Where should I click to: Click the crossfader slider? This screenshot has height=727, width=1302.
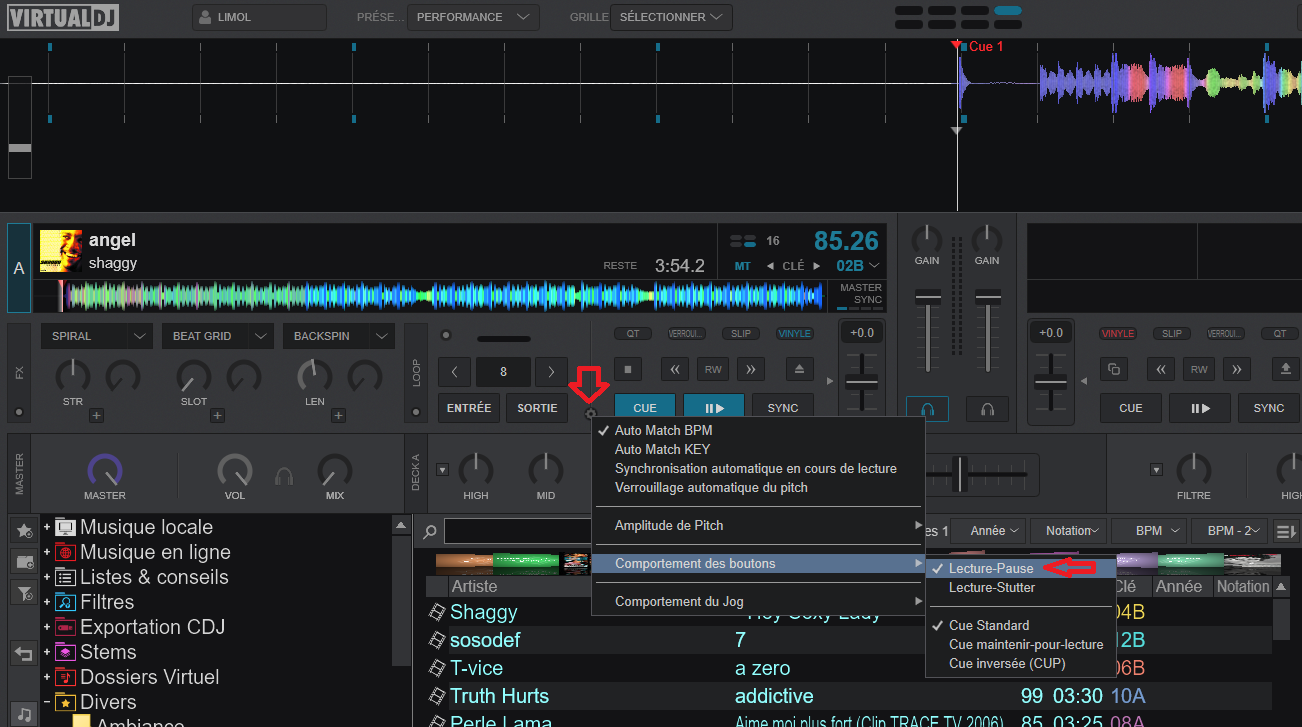click(x=958, y=472)
